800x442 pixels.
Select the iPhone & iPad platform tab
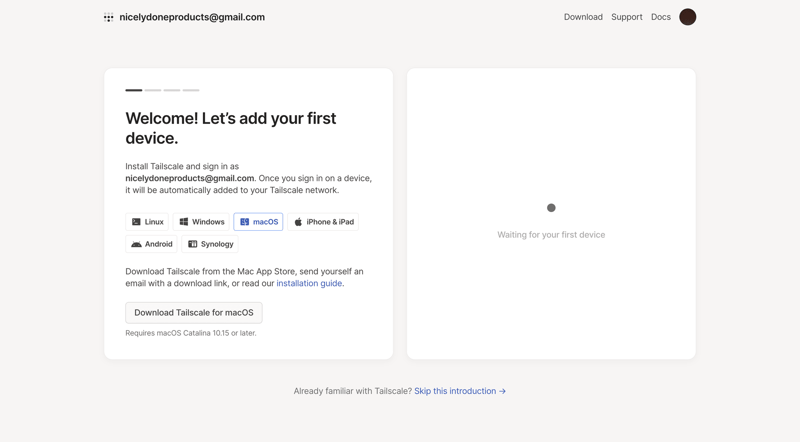click(x=323, y=222)
